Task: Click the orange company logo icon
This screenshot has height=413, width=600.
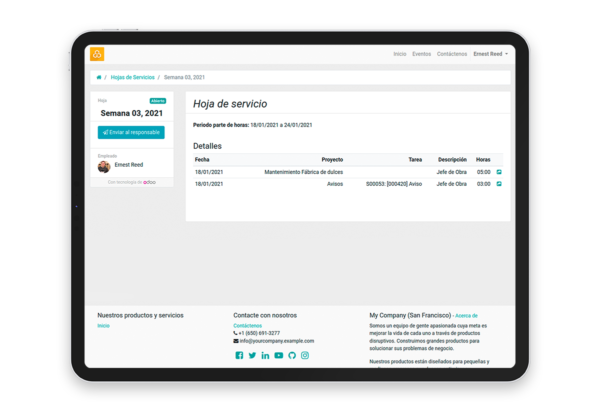Action: (x=97, y=54)
